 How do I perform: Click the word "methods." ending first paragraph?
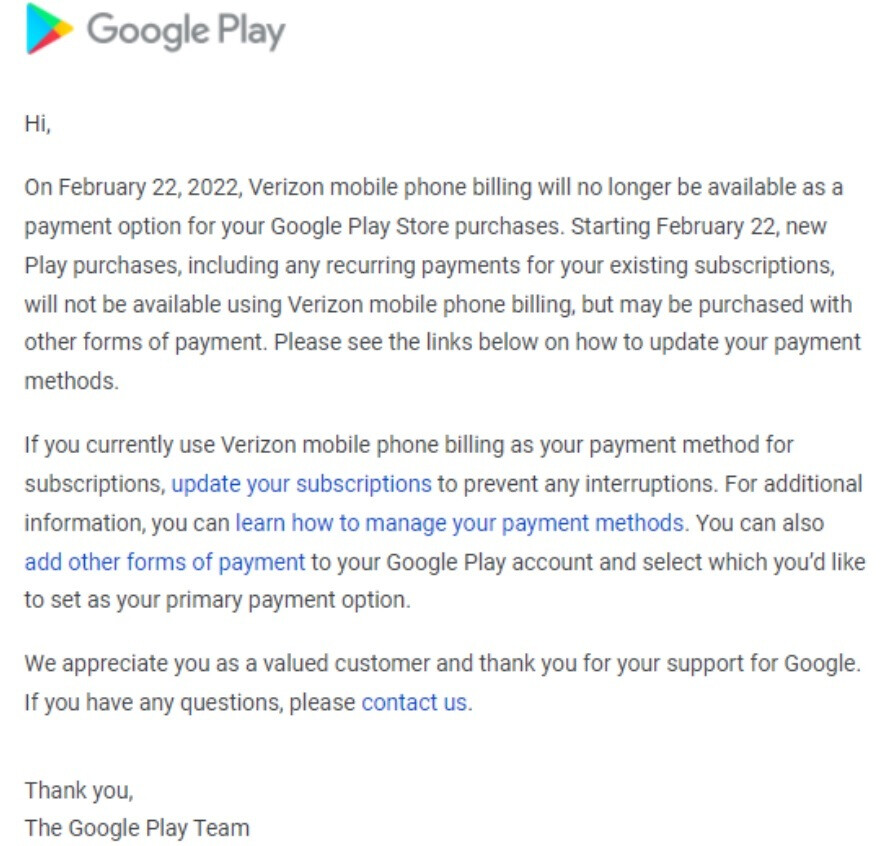click(71, 381)
